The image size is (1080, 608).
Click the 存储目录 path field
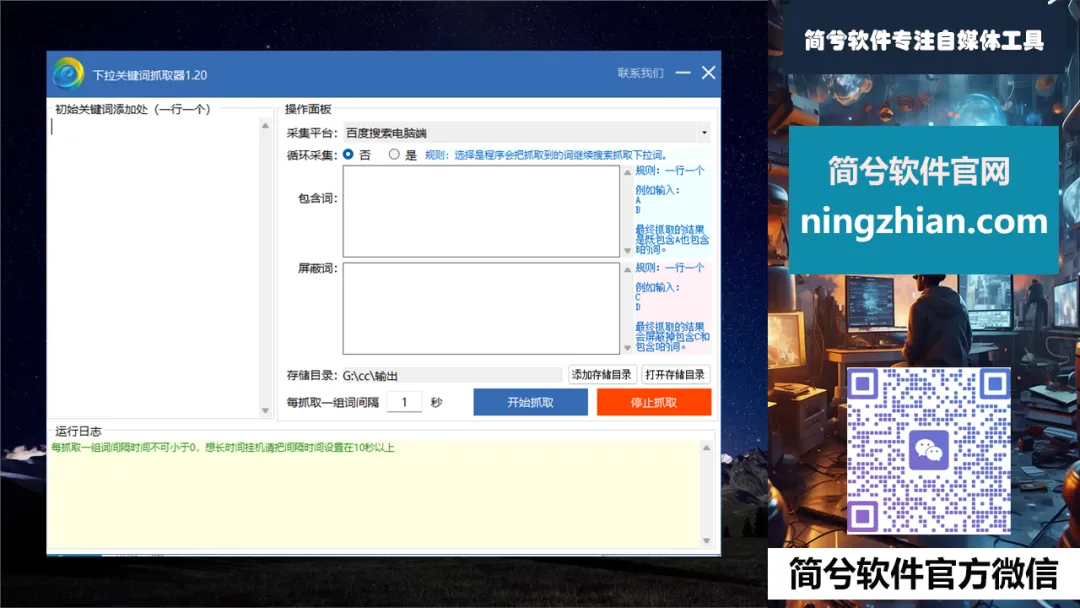tap(452, 375)
